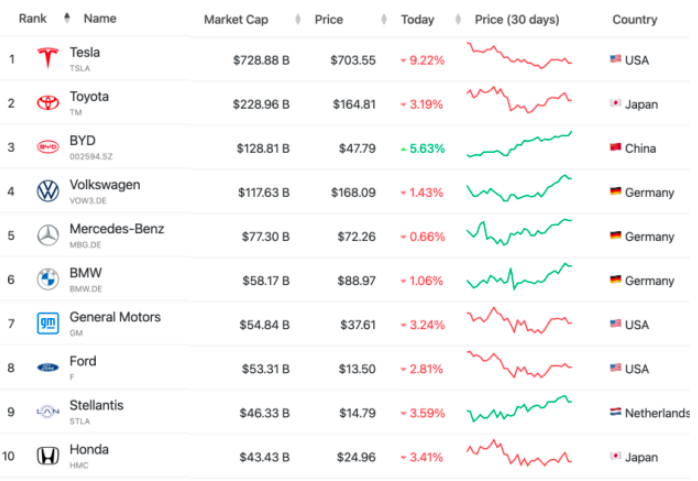The image size is (698, 481).
Task: Click the BYD logo icon
Action: pos(47,147)
